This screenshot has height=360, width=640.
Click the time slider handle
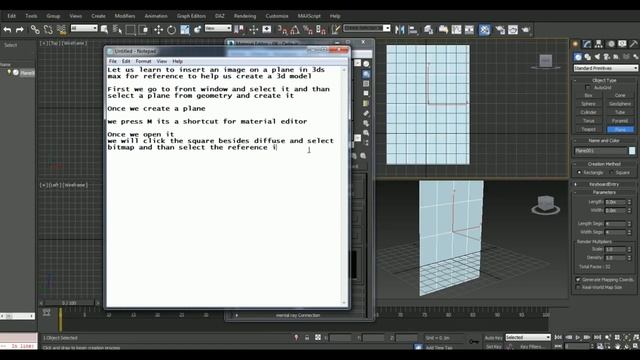click(x=69, y=303)
